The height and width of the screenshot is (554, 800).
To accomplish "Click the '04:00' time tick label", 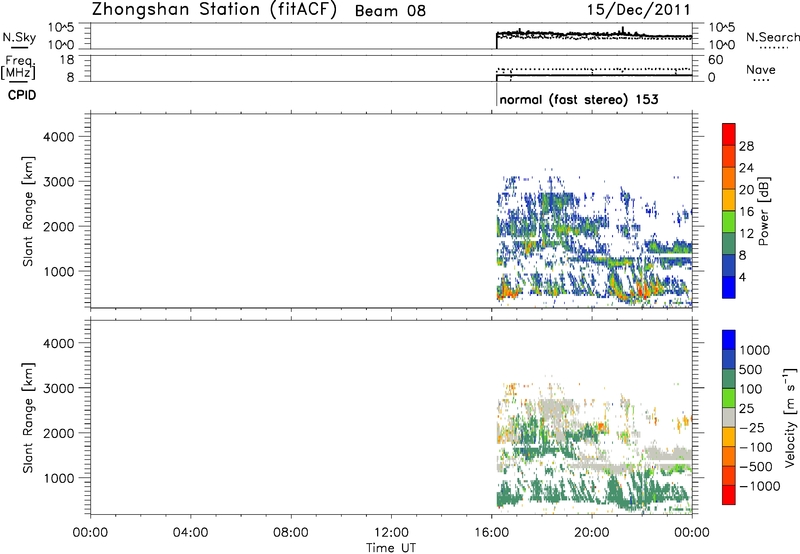I will pos(190,533).
